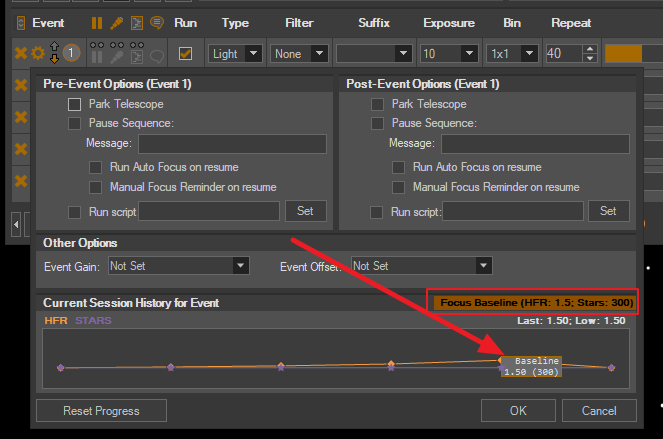Click the STARS legend label
The width and height of the screenshot is (663, 439).
93,321
